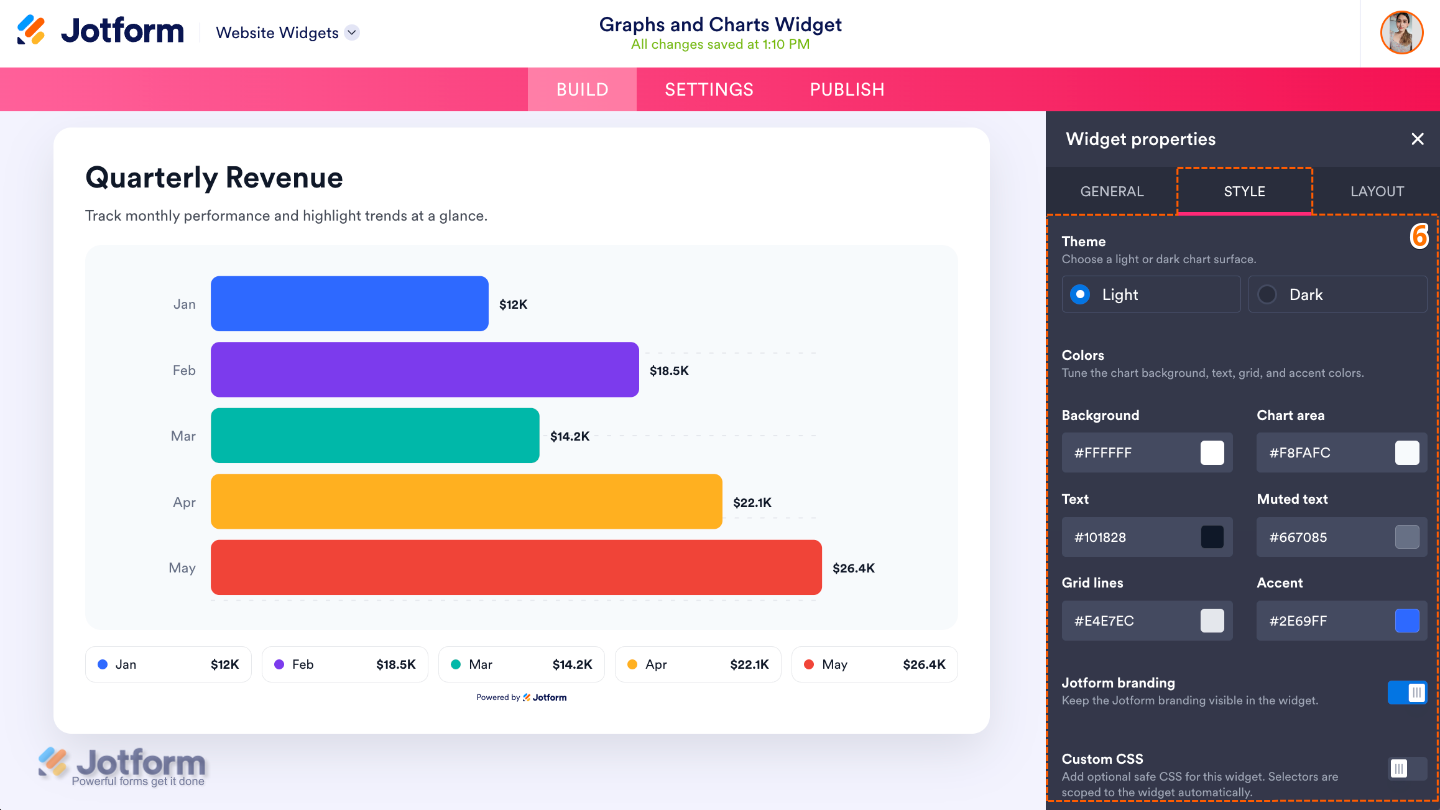Open the user avatar menu
This screenshot has width=1440, height=810.
click(1401, 33)
